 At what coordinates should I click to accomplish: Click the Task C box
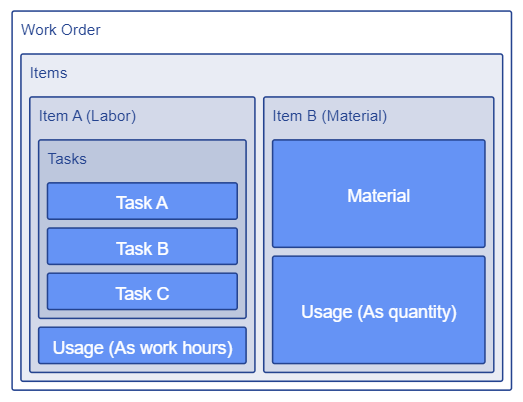pos(142,292)
